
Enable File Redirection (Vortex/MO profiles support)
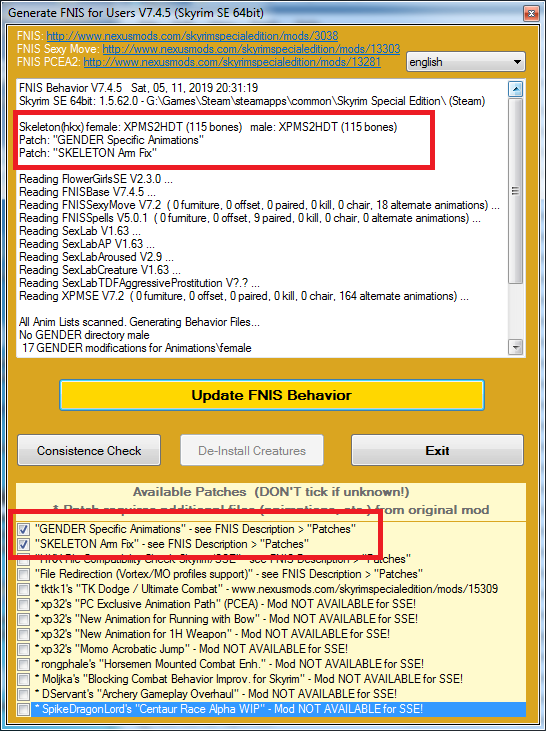pos(23,574)
